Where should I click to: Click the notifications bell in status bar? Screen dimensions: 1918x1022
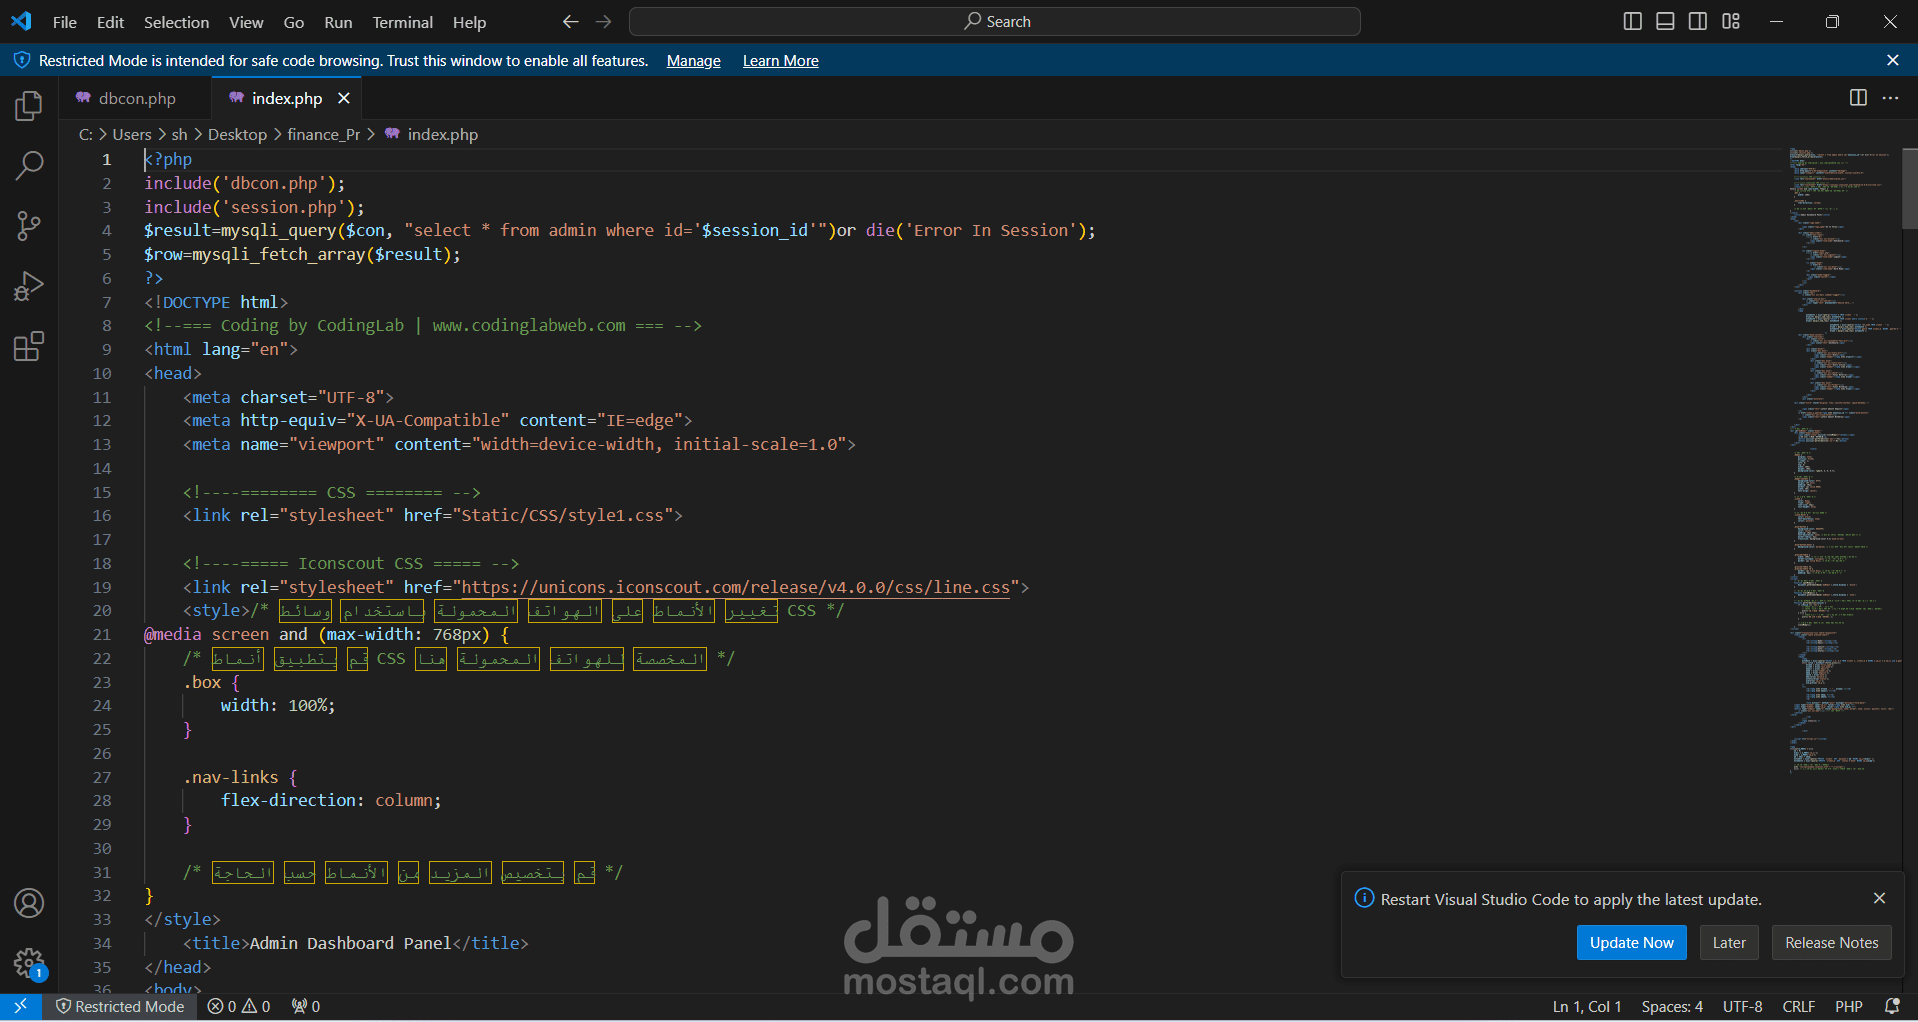[1892, 1006]
